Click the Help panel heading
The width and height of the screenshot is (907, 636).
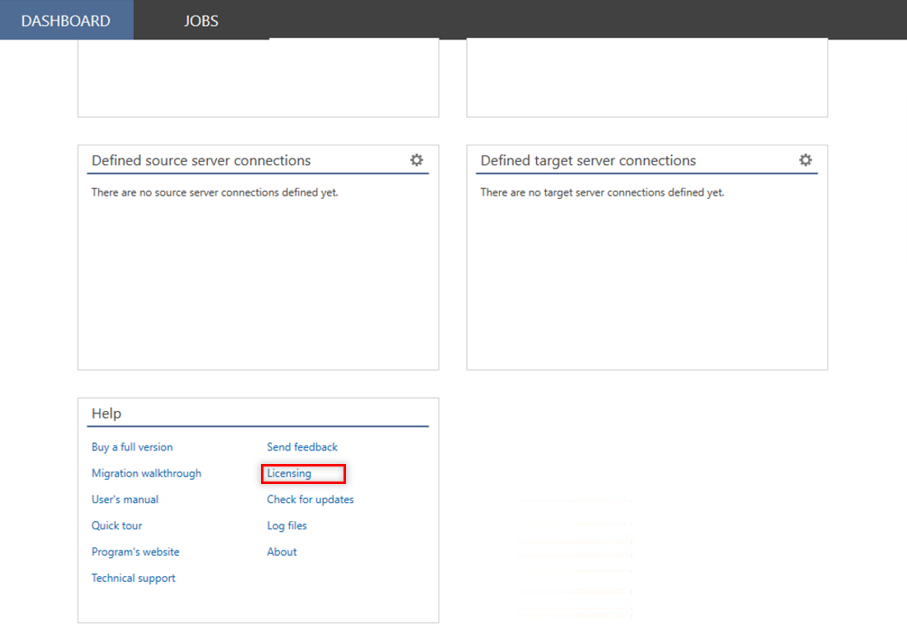tap(106, 413)
